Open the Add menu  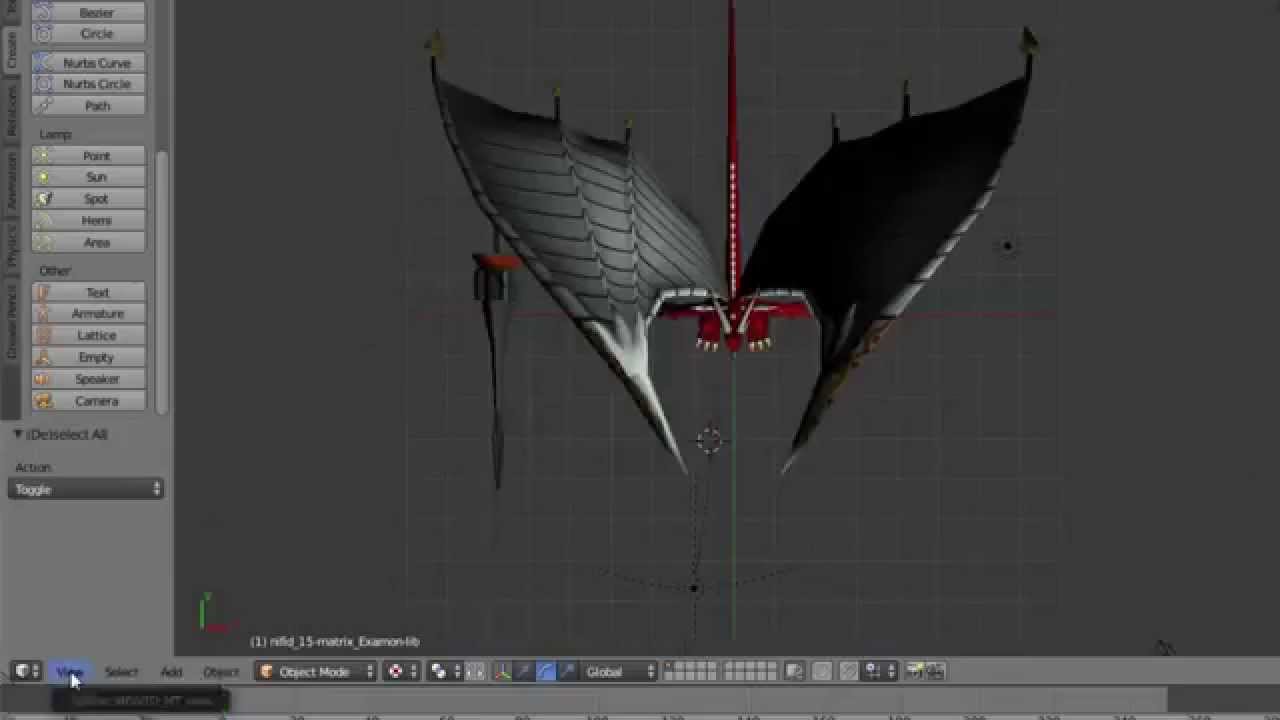pos(171,672)
